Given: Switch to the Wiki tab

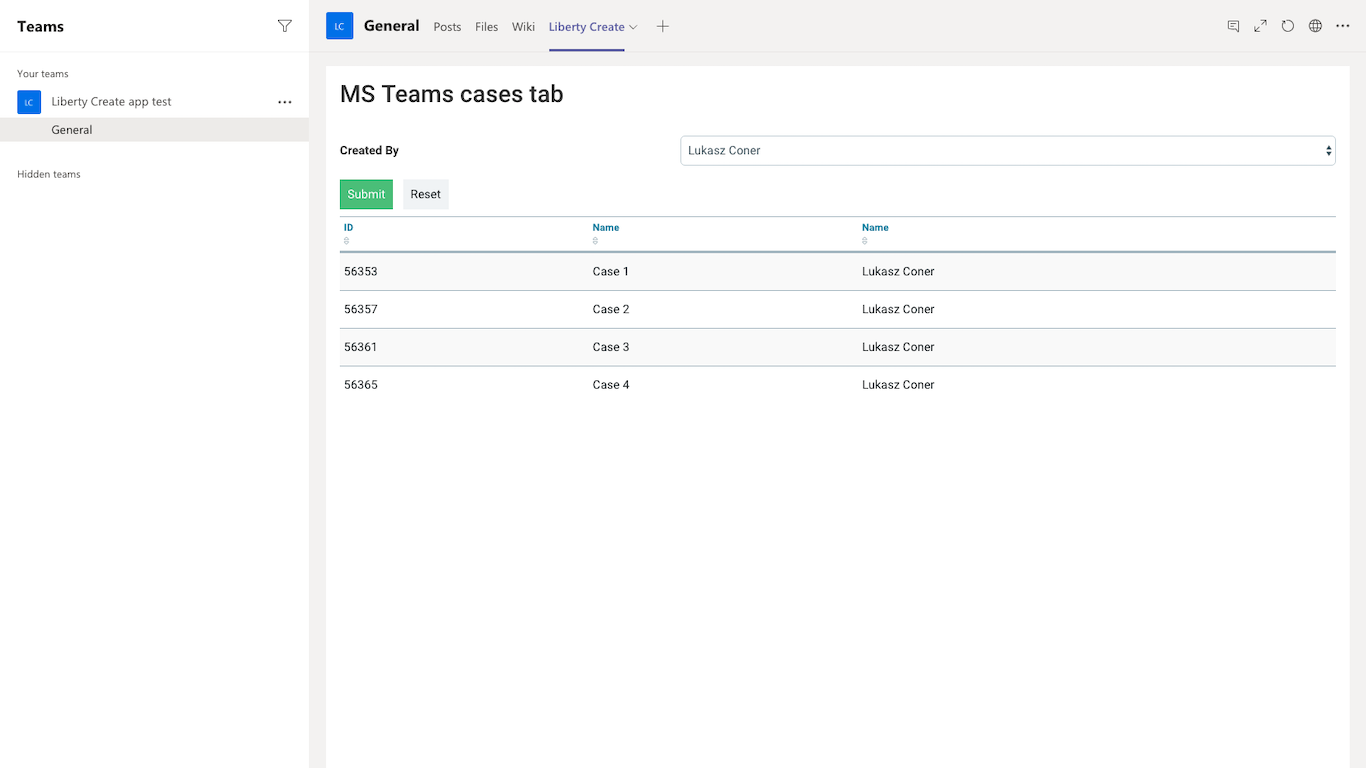Looking at the screenshot, I should [524, 27].
